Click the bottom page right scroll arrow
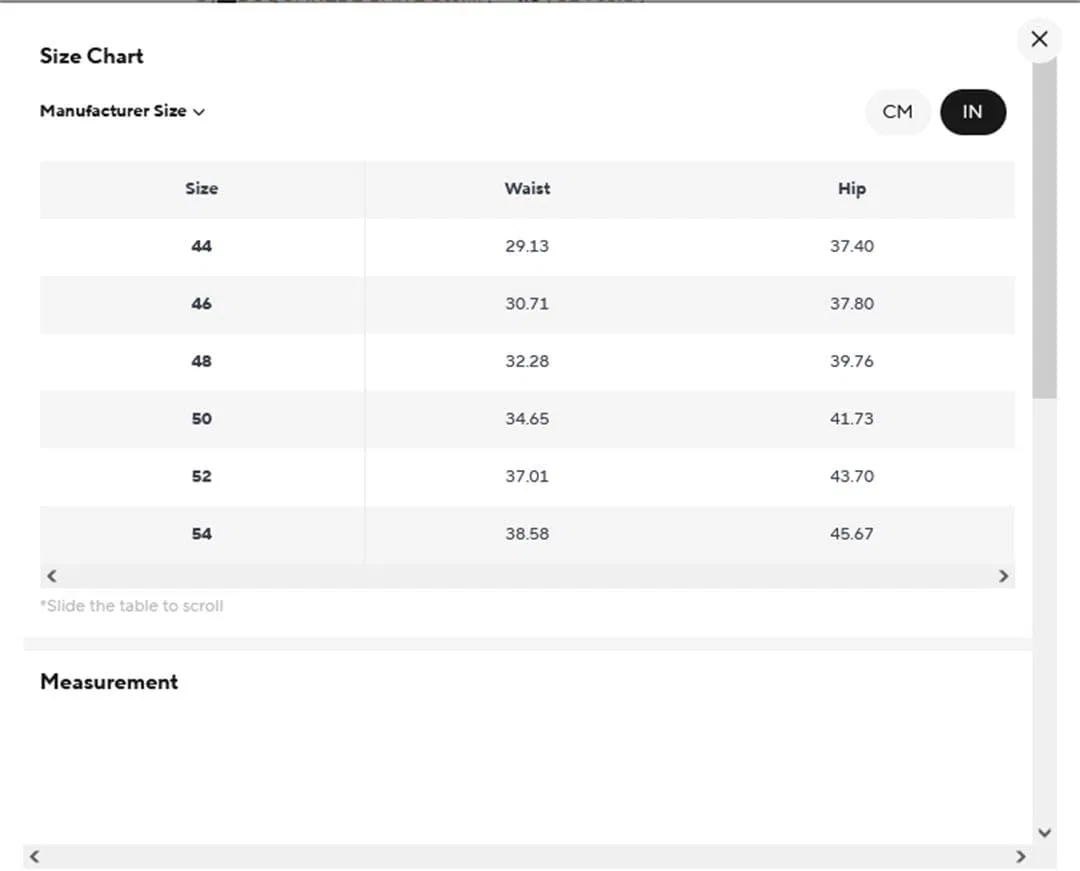 [1021, 857]
